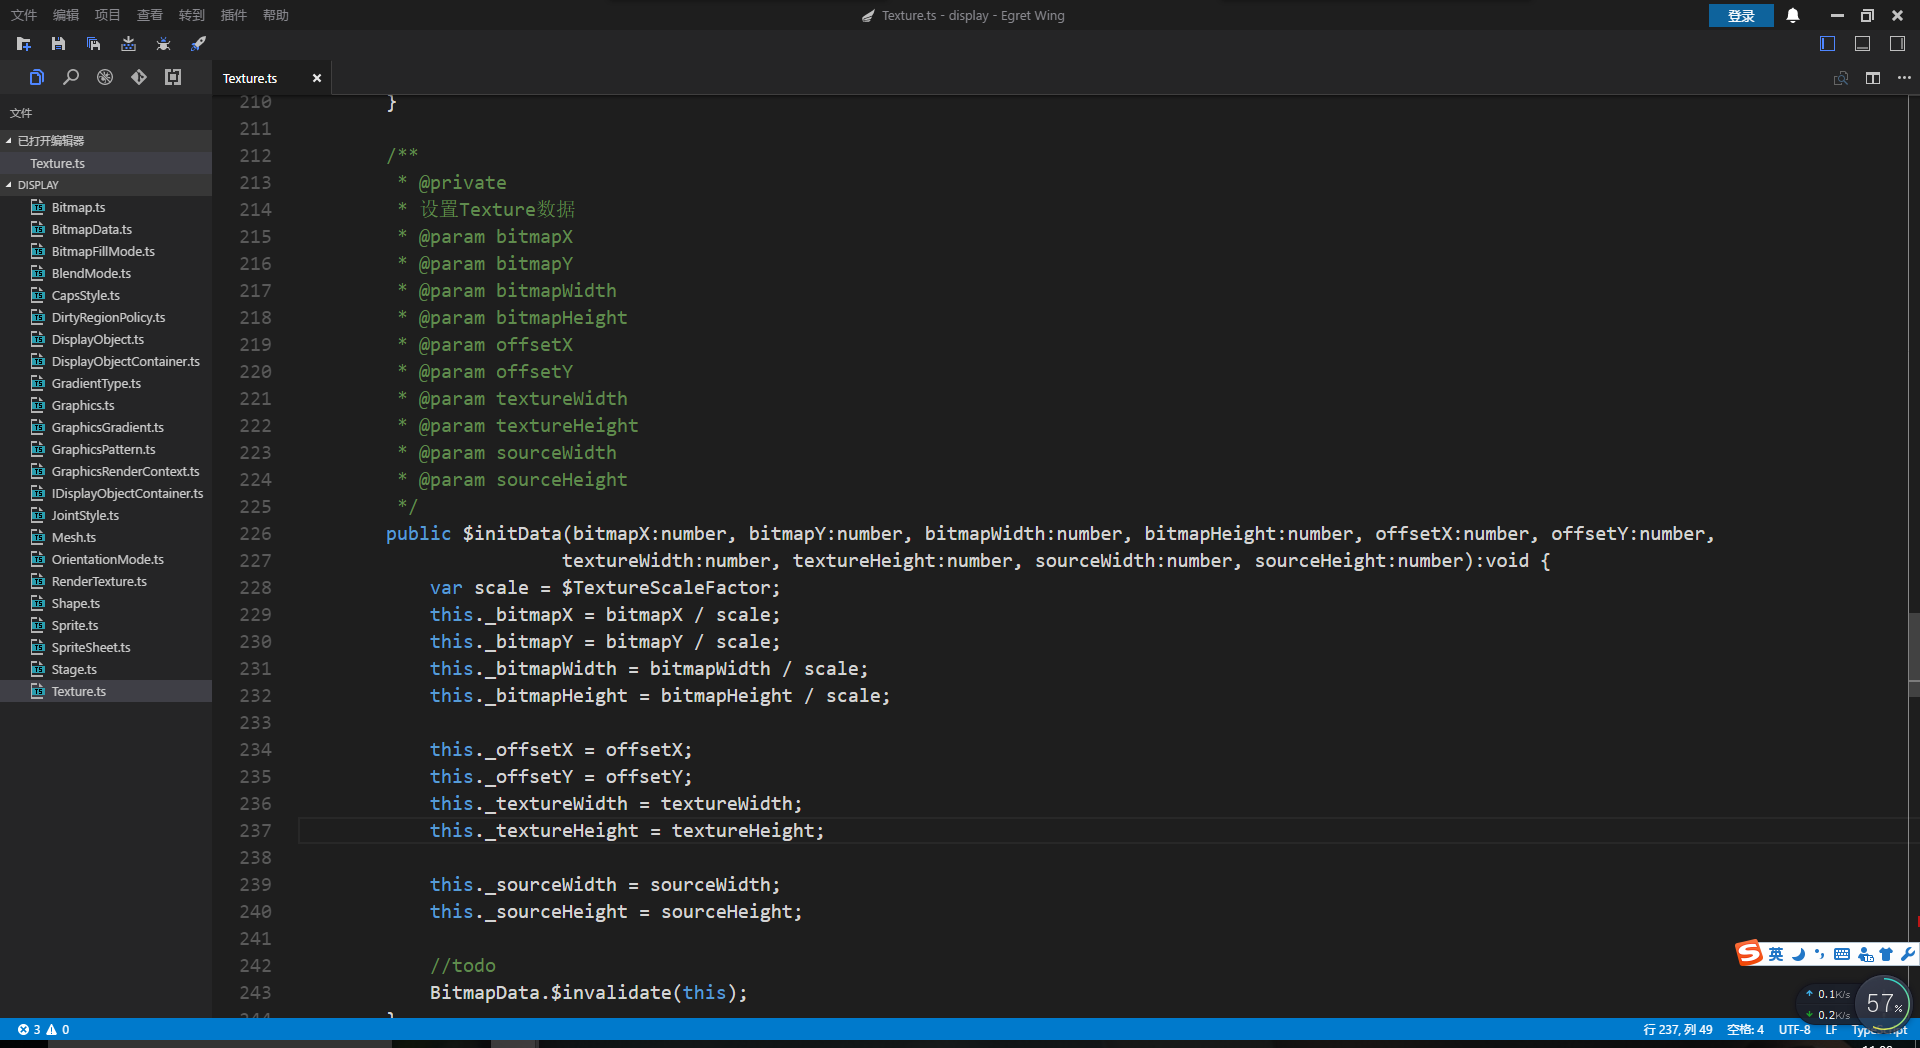Open DirtyRegionPolicy.ts in the file tree

click(106, 317)
